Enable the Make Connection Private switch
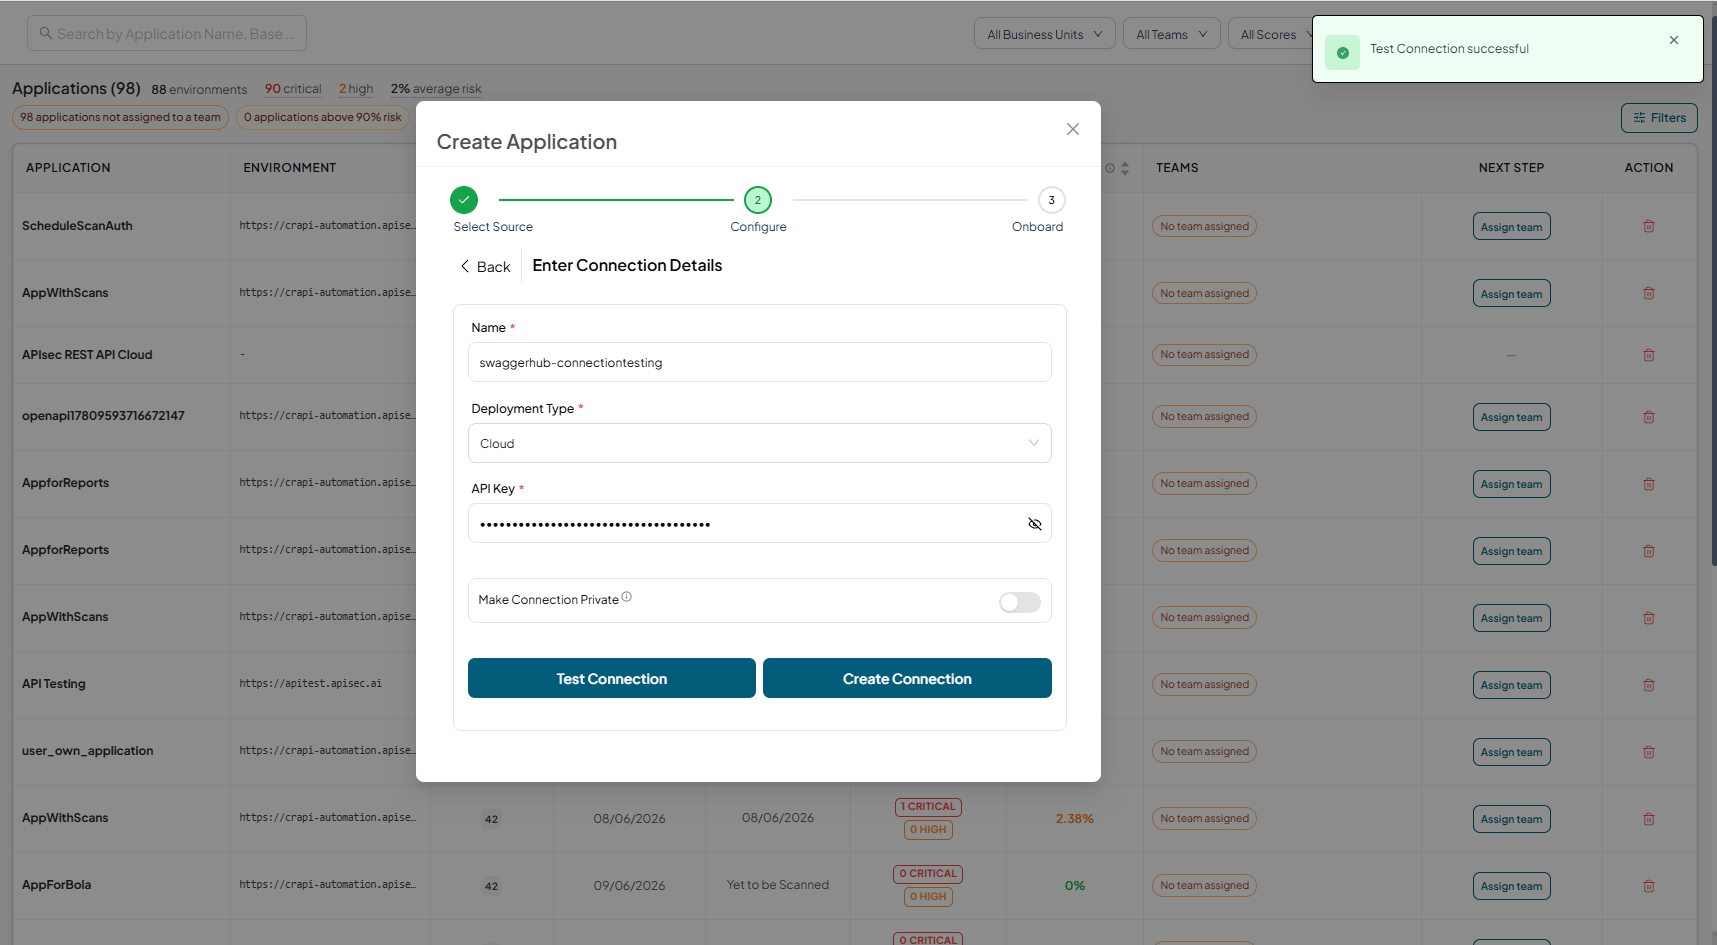 1020,602
